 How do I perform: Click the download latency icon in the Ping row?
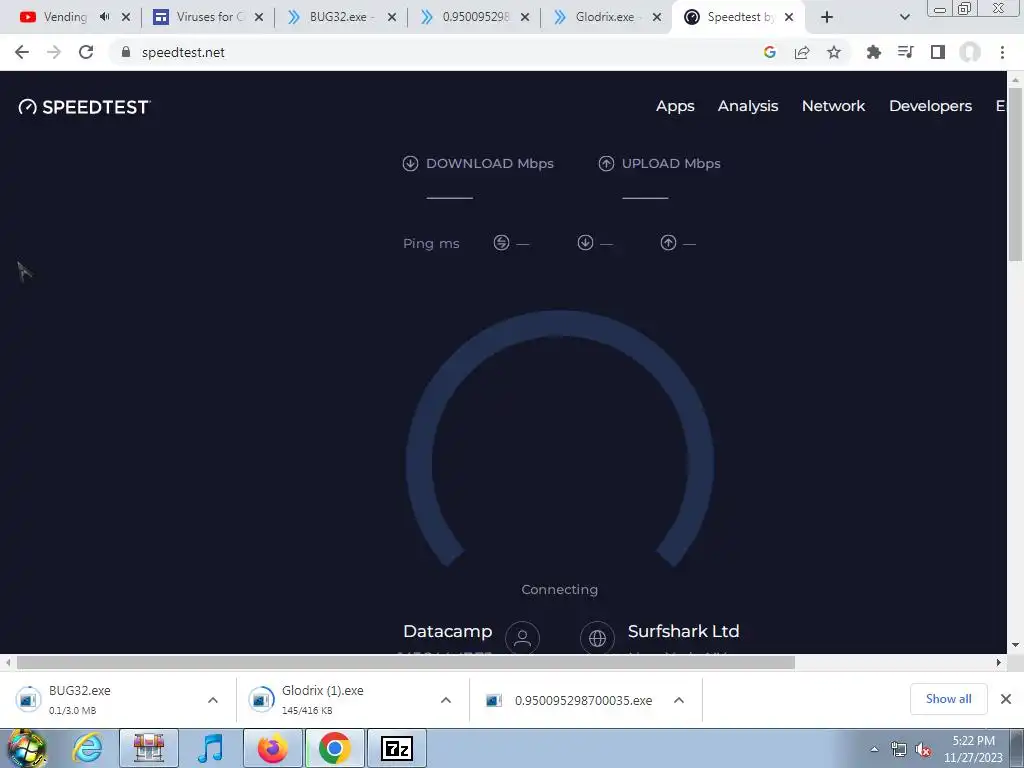point(585,243)
